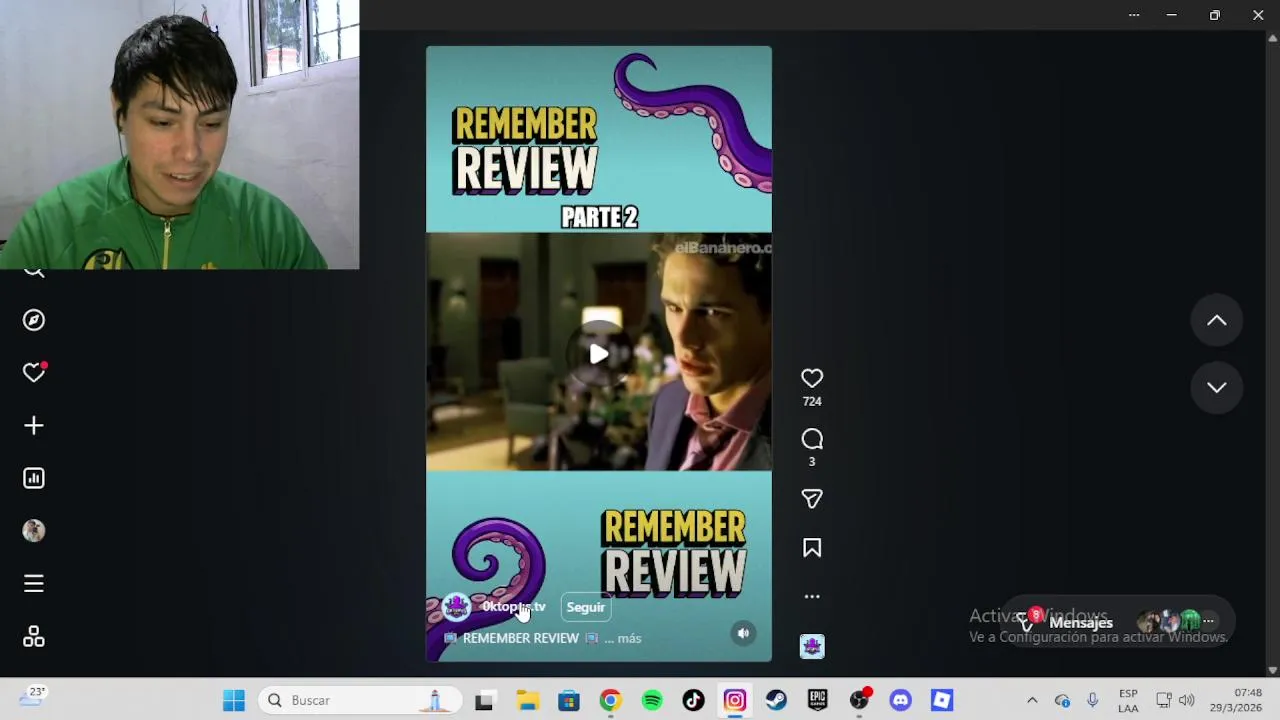Open Discord from the taskbar

click(x=901, y=700)
